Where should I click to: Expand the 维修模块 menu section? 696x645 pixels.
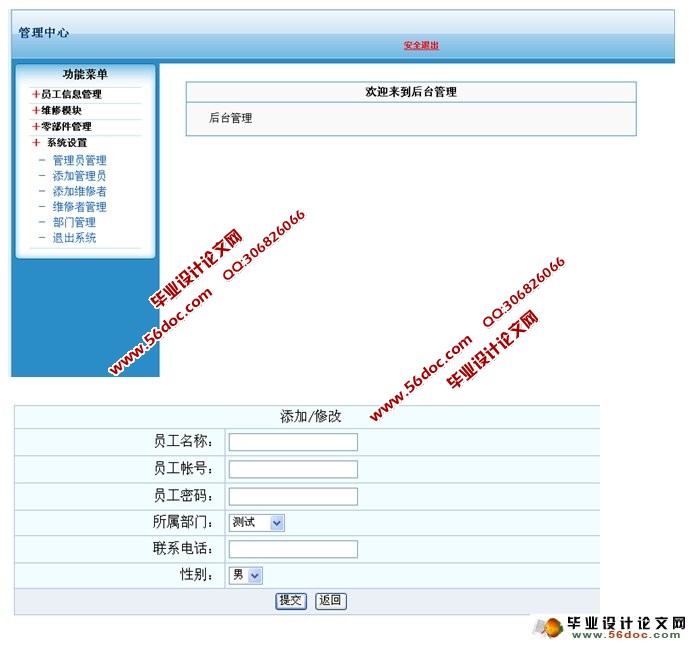(57, 110)
